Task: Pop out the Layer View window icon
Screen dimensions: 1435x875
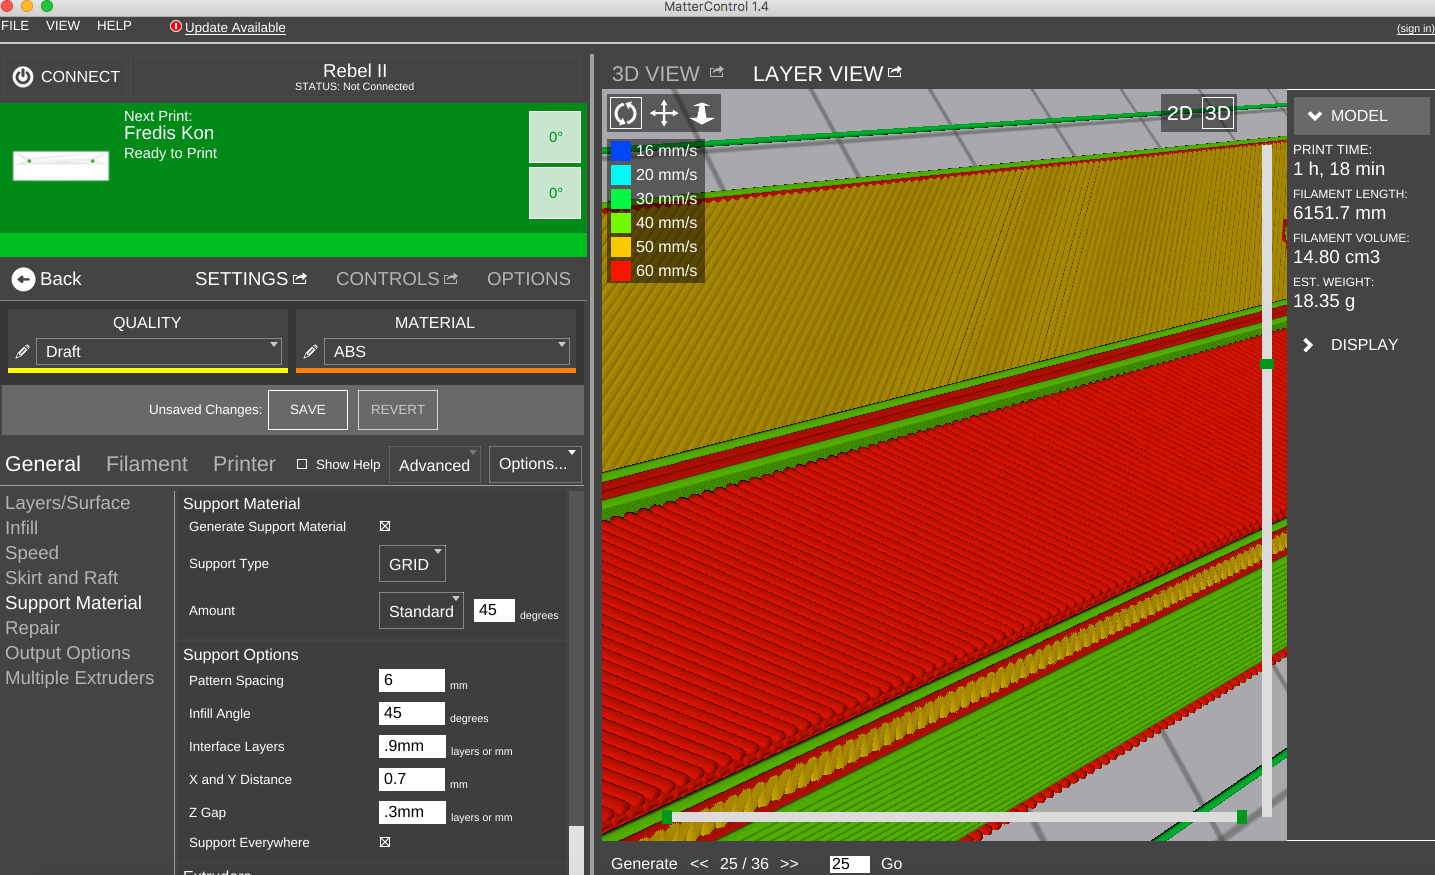Action: point(895,72)
